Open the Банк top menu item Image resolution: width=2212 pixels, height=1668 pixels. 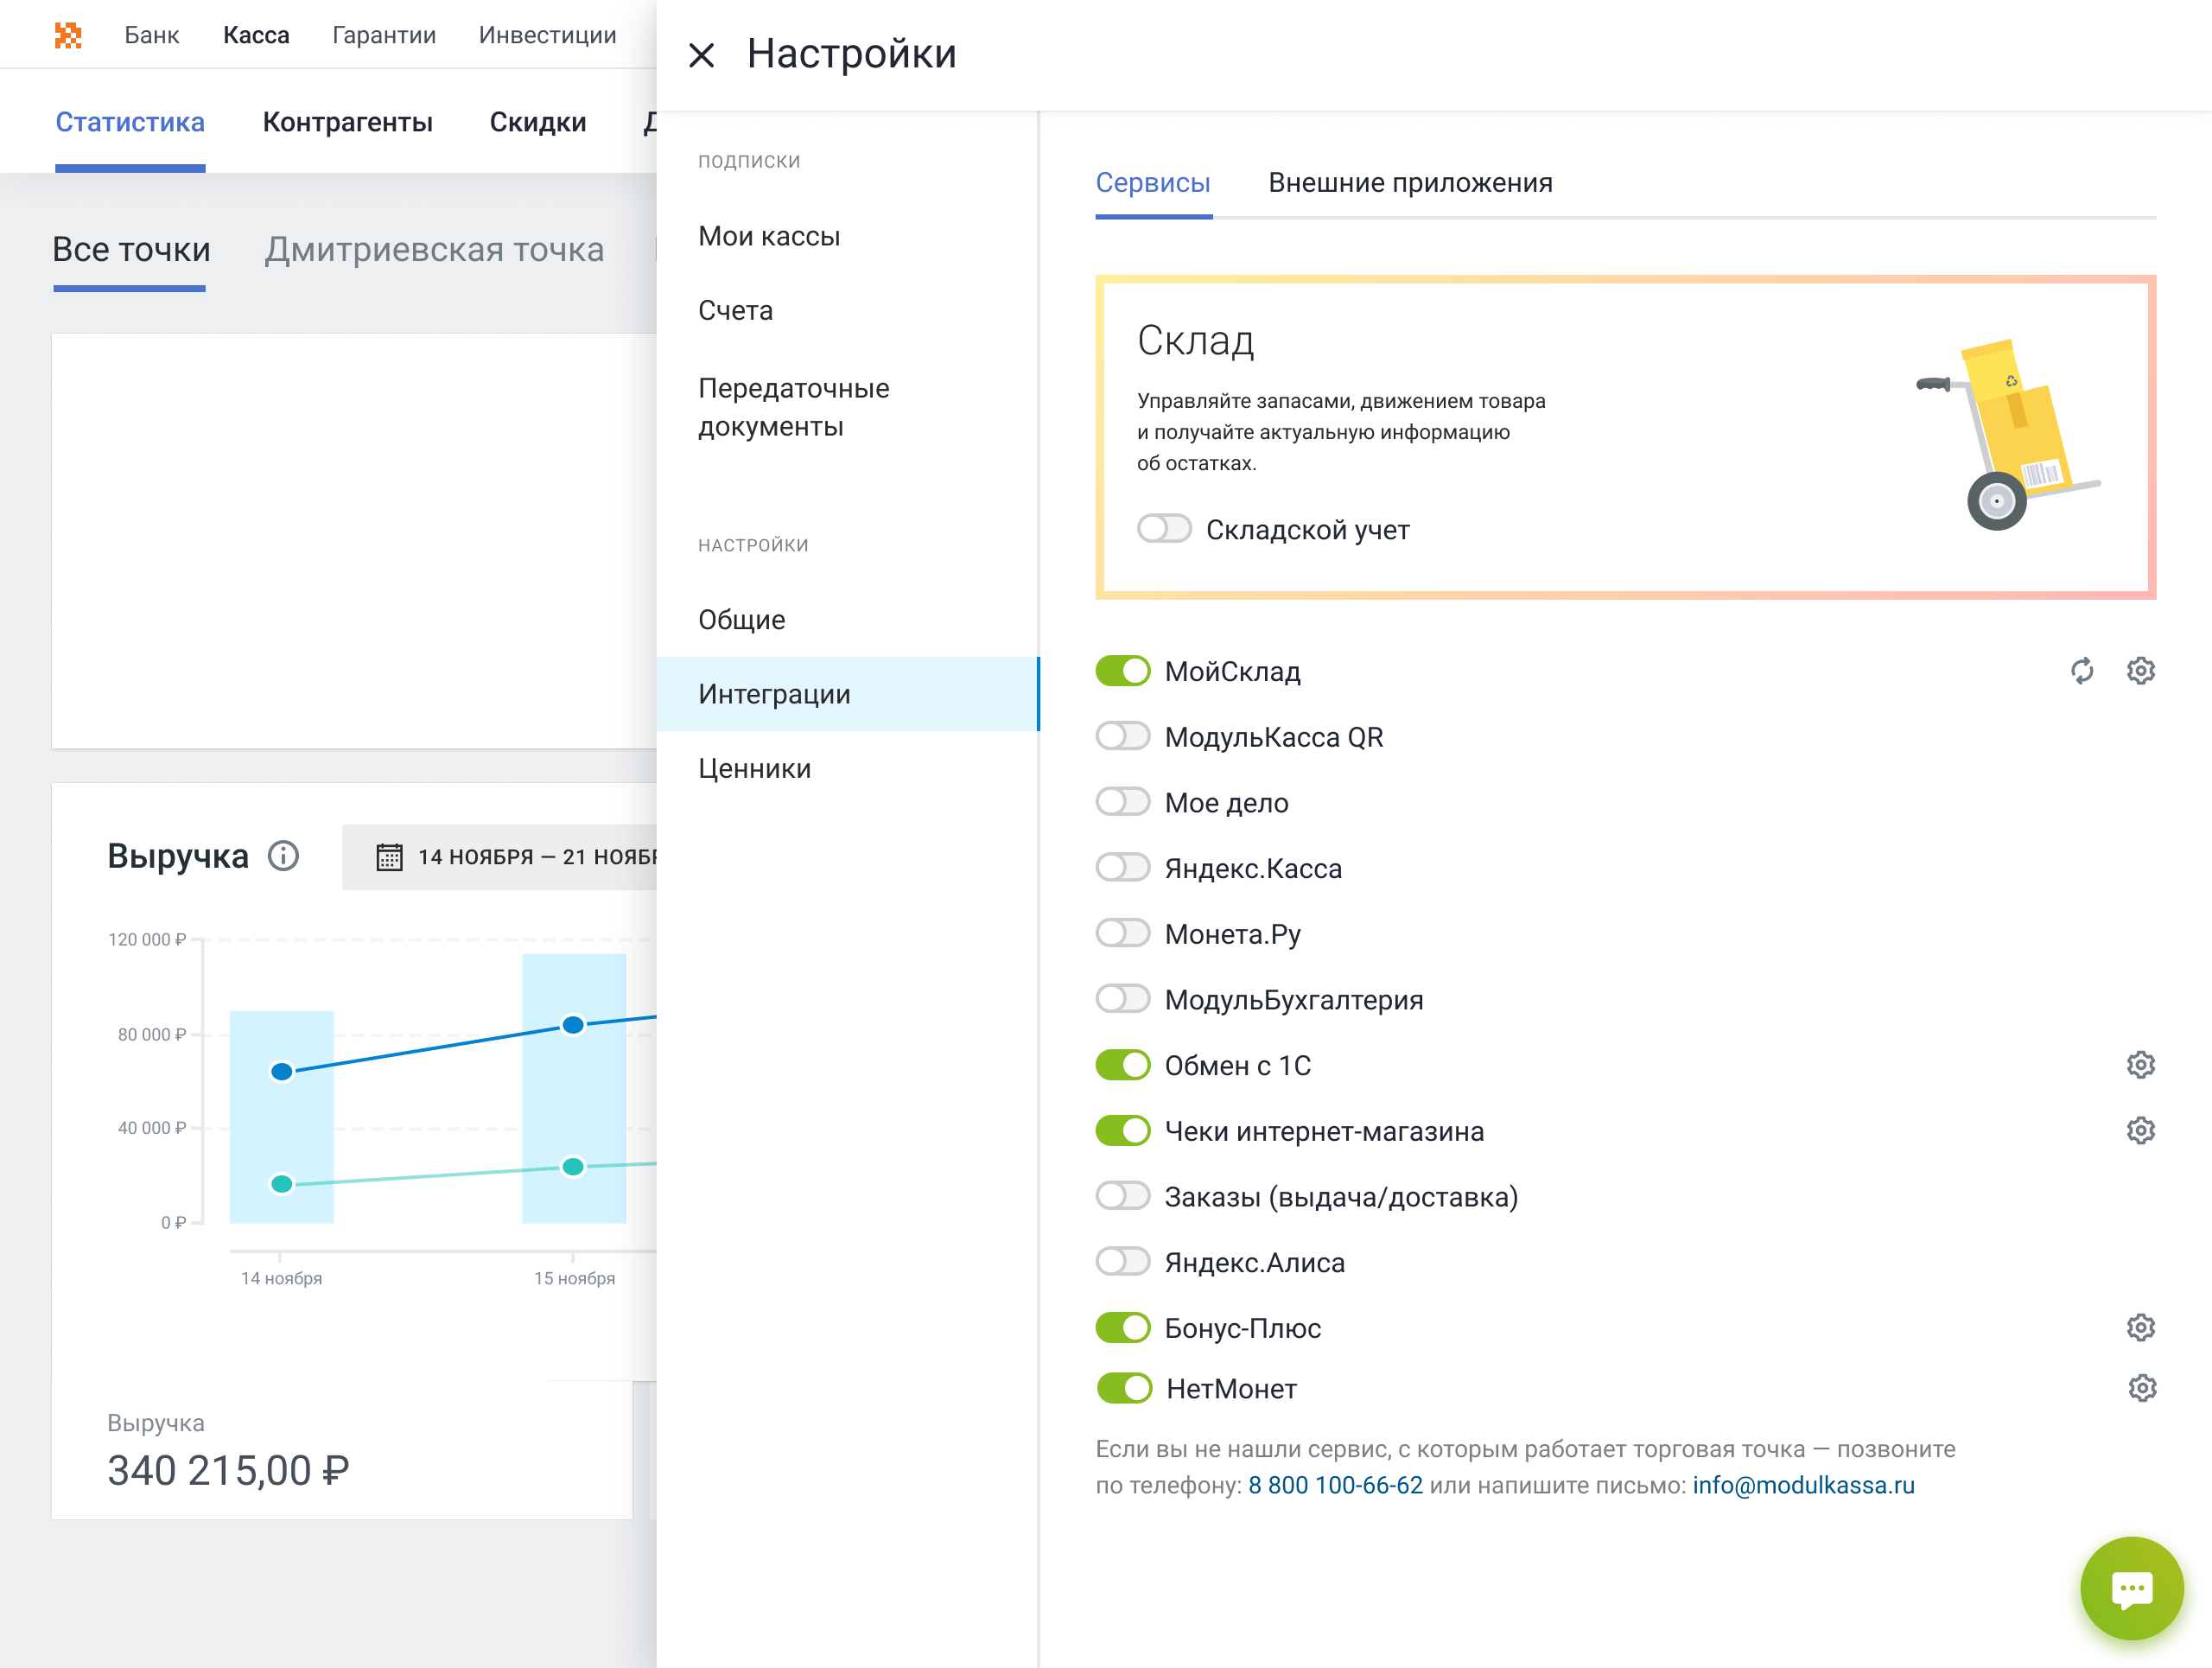coord(152,35)
